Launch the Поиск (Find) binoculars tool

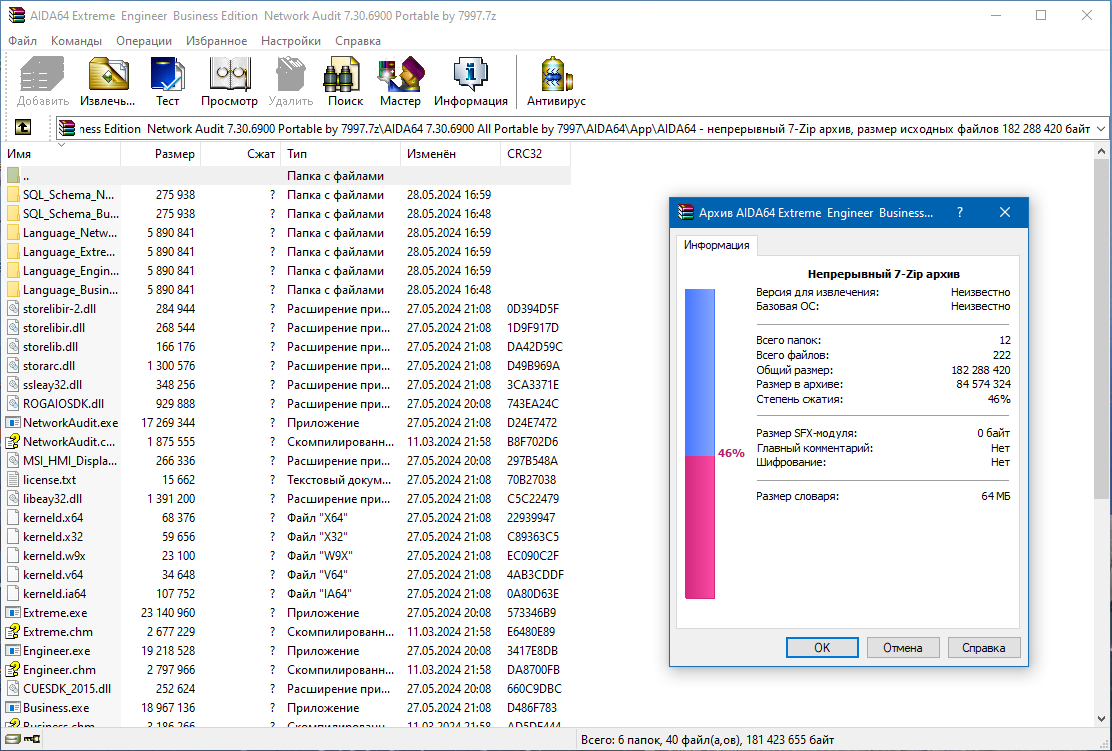coord(345,81)
